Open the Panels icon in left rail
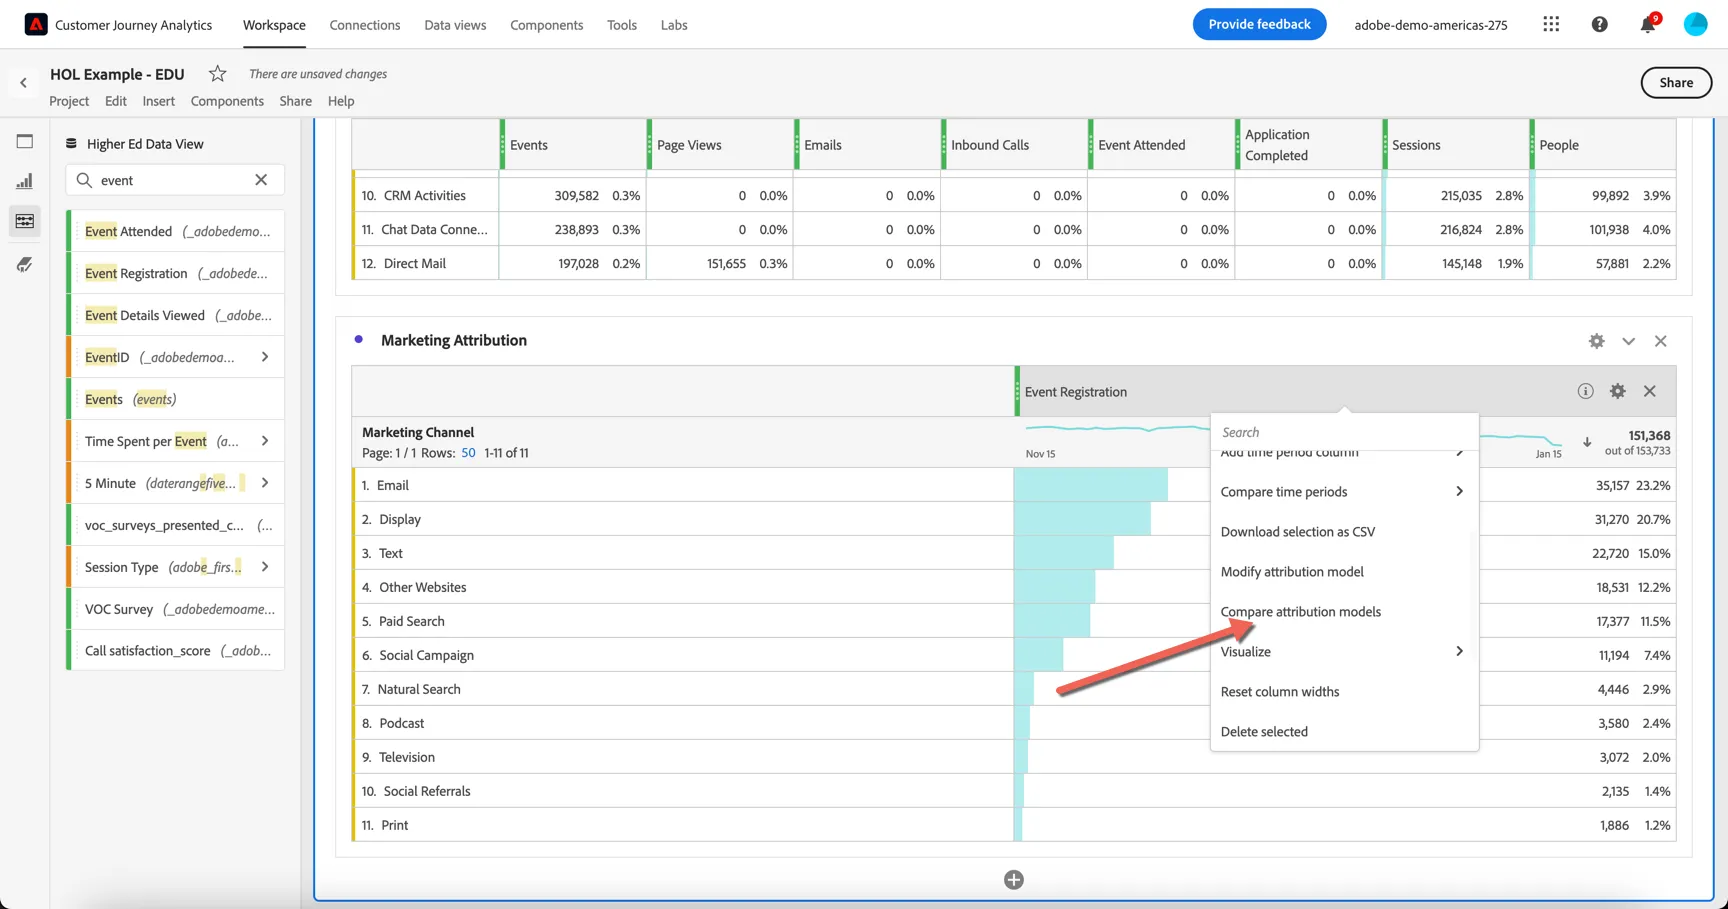Viewport: 1728px width, 909px height. 25,142
